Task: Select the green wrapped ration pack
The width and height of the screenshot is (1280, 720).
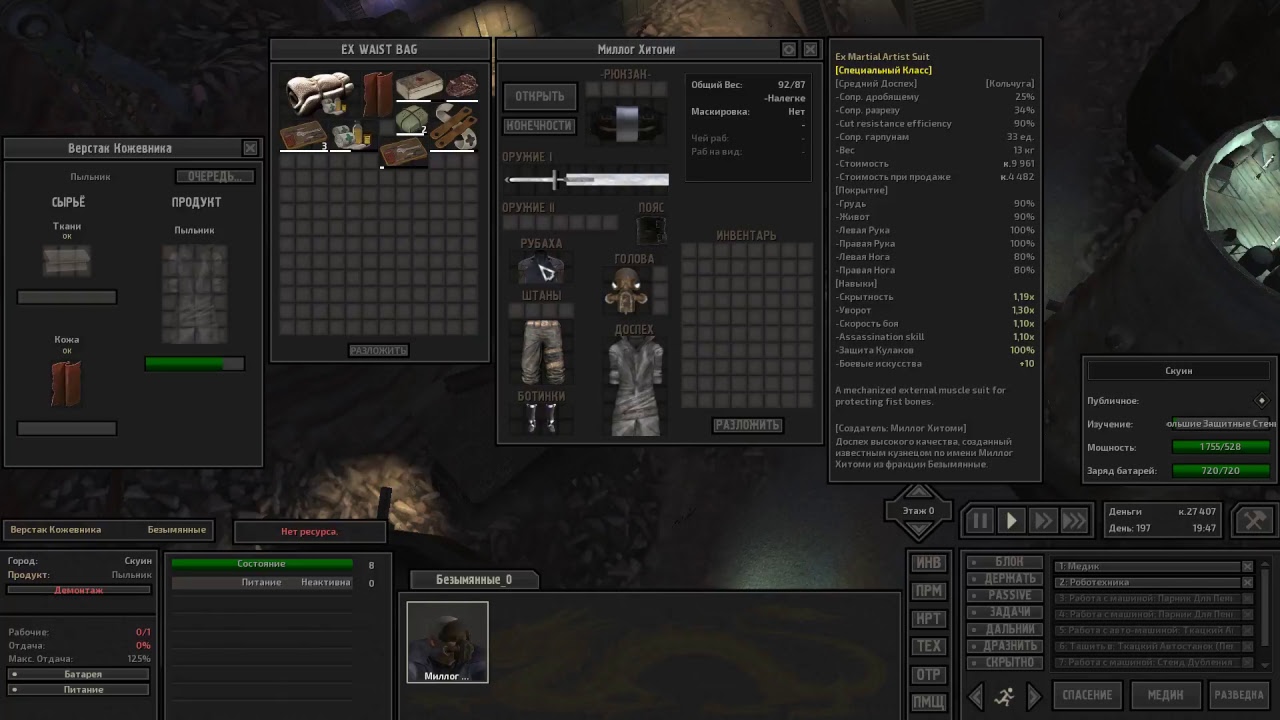Action: point(412,119)
